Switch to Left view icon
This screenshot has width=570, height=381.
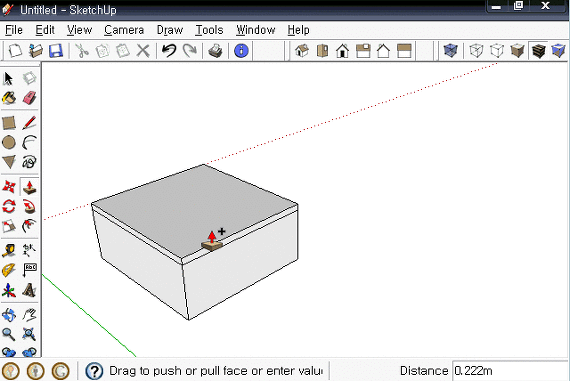[x=404, y=51]
